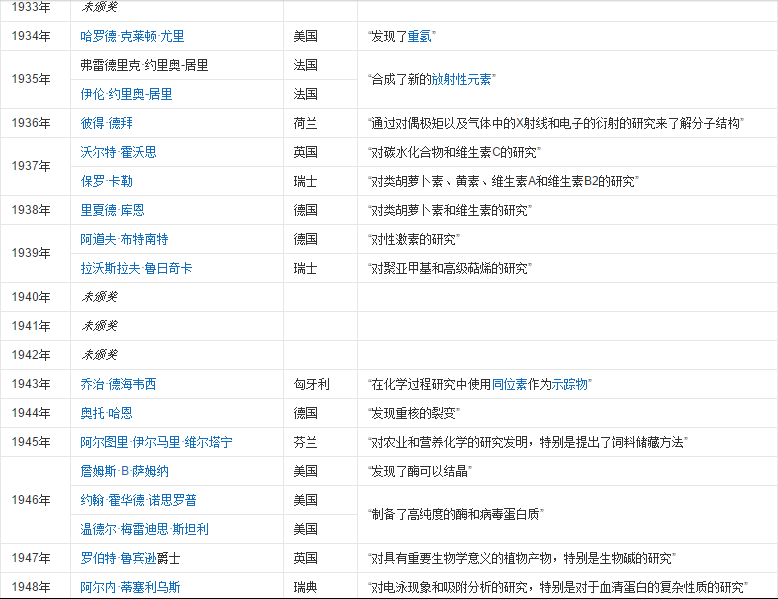Viewport: 778px width, 599px height.
Task: Click the 重氢 link in the 1934 row
Action: (420, 36)
